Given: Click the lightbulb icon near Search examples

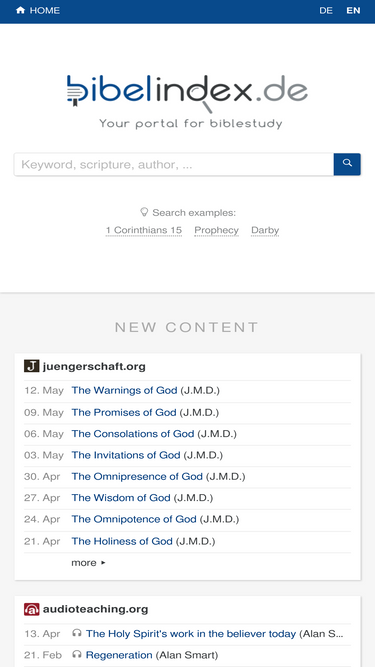Looking at the screenshot, I should [144, 212].
